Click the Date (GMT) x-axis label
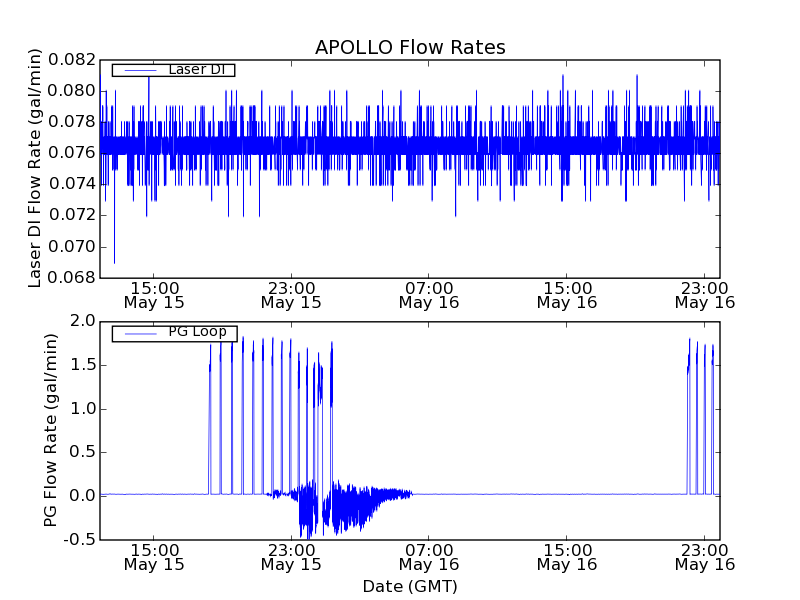This screenshot has height=600, width=800. tap(410, 586)
